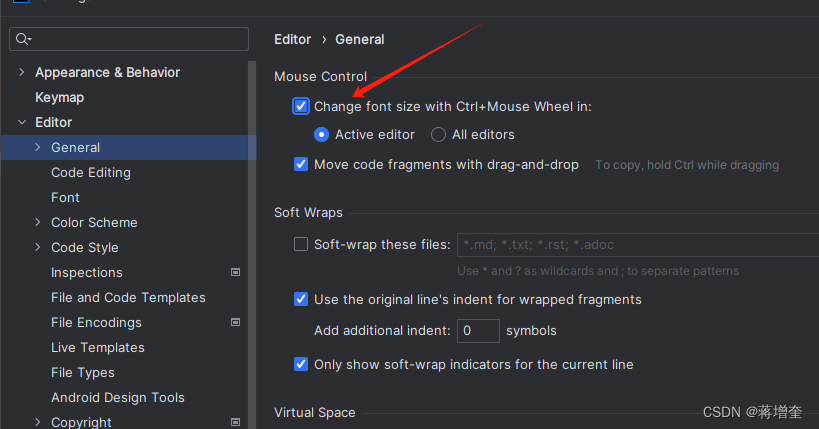This screenshot has width=819, height=429.
Task: Expand the General tree node
Action: pyautogui.click(x=38, y=147)
